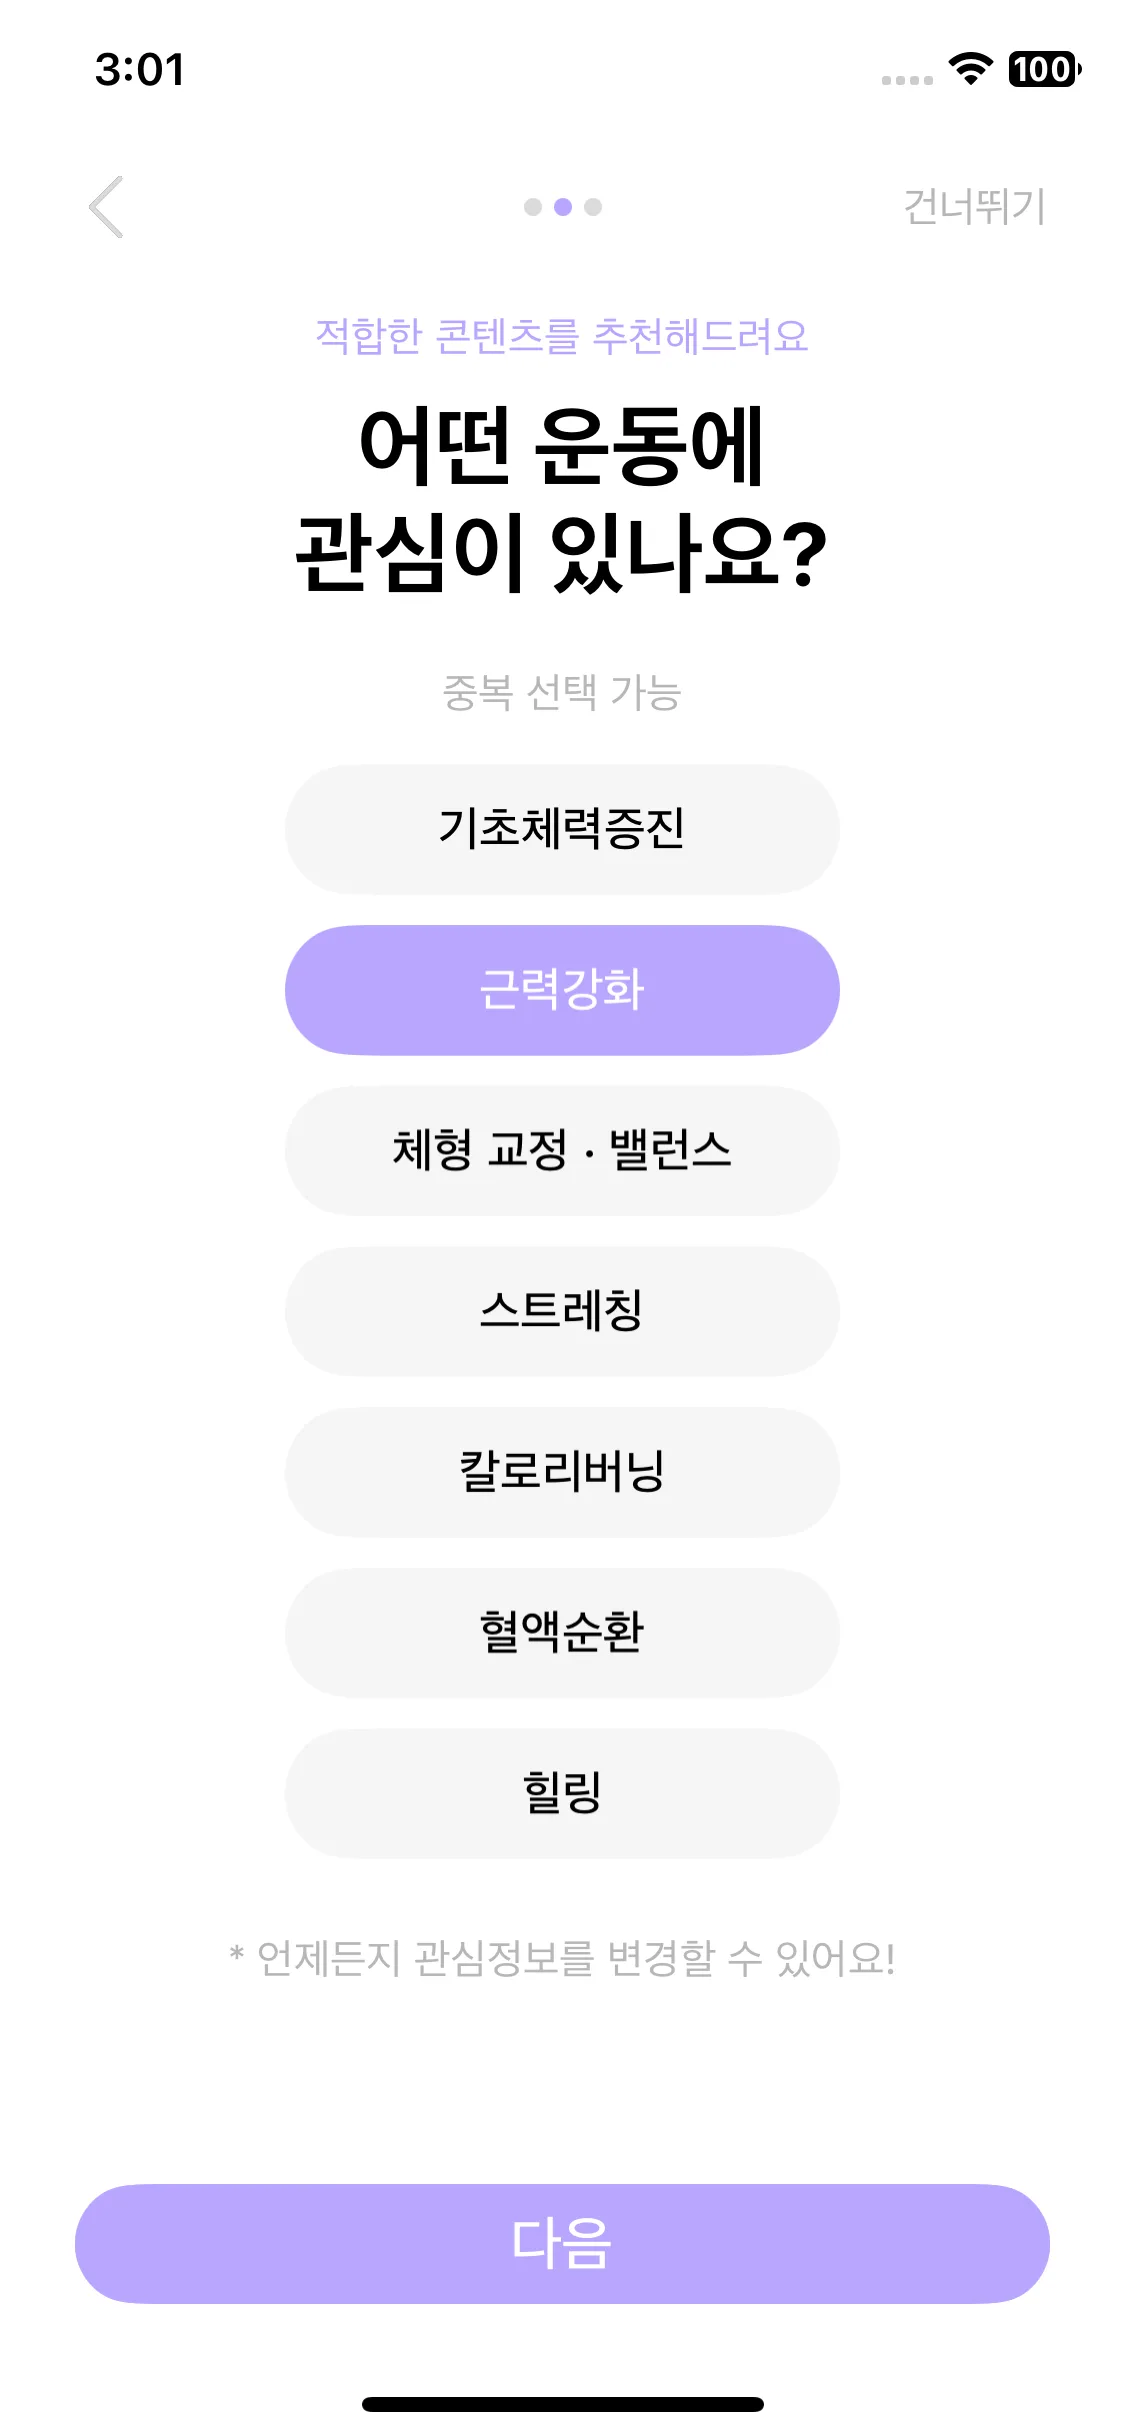This screenshot has height=2436, width=1125.
Task: Deselect the 근력강화 option
Action: click(x=562, y=990)
